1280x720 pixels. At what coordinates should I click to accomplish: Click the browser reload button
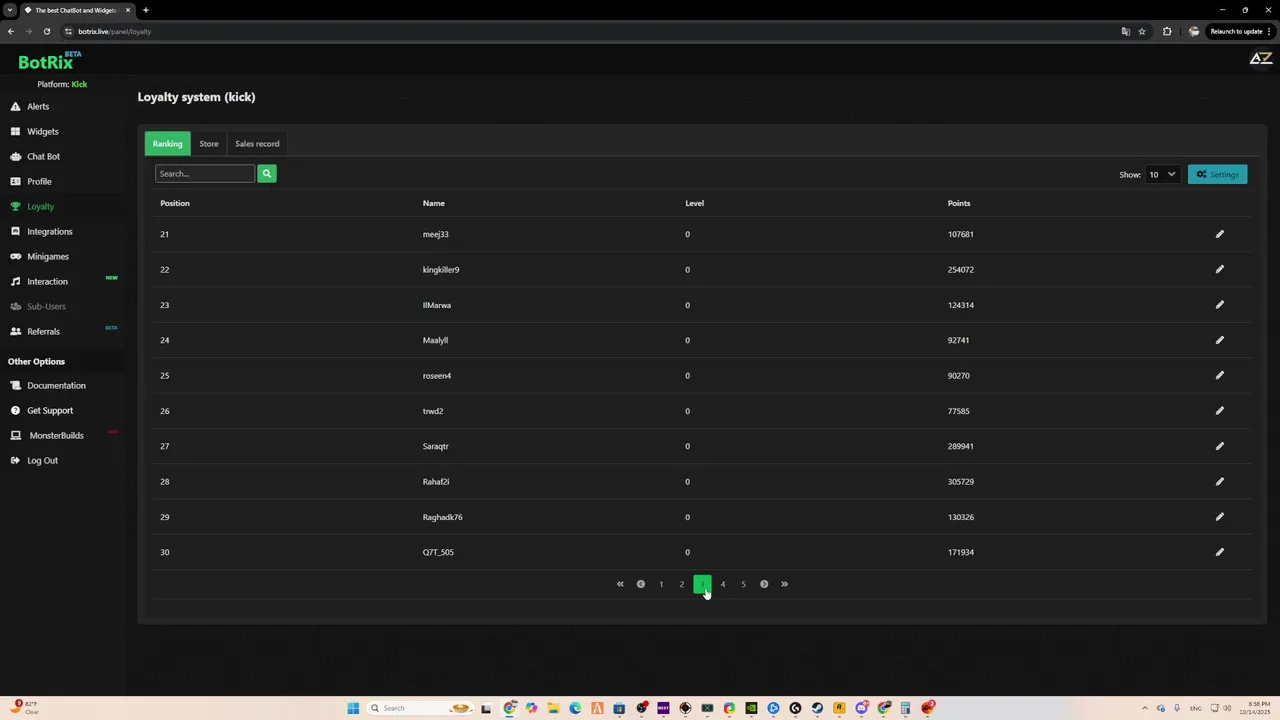[x=46, y=31]
